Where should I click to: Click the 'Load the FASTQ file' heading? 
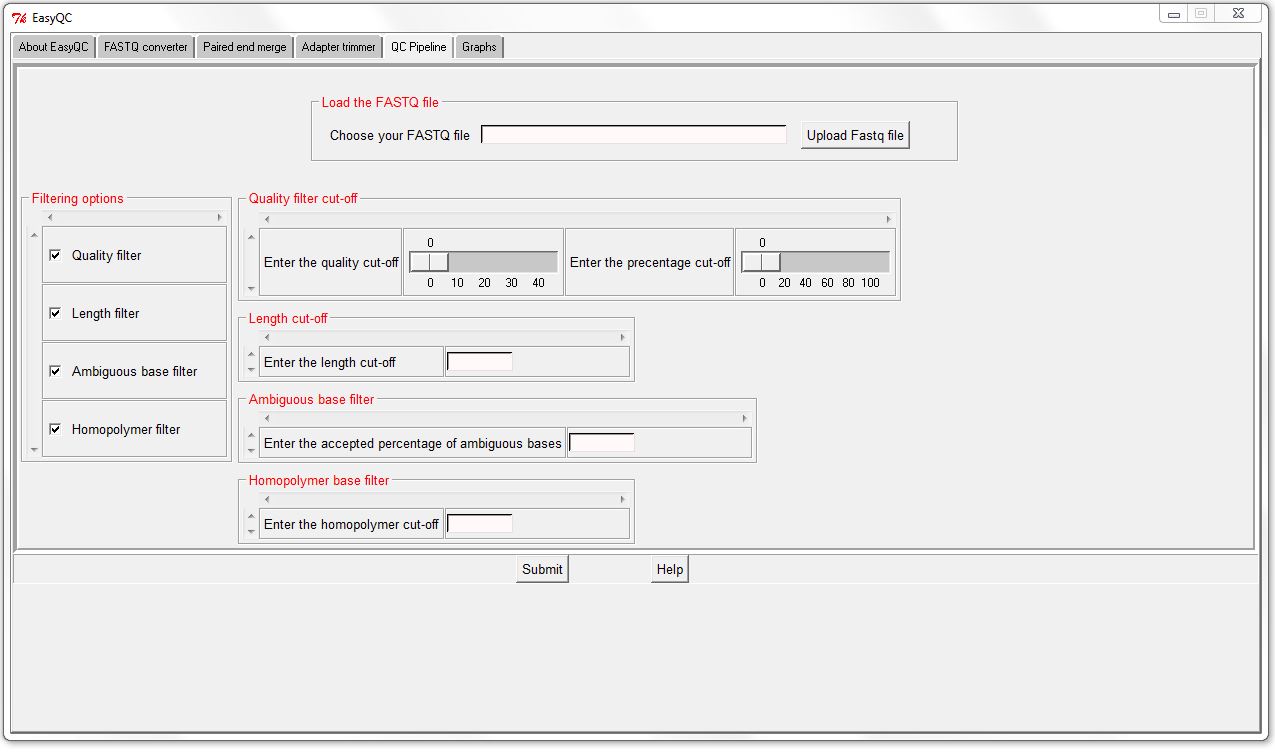click(380, 102)
